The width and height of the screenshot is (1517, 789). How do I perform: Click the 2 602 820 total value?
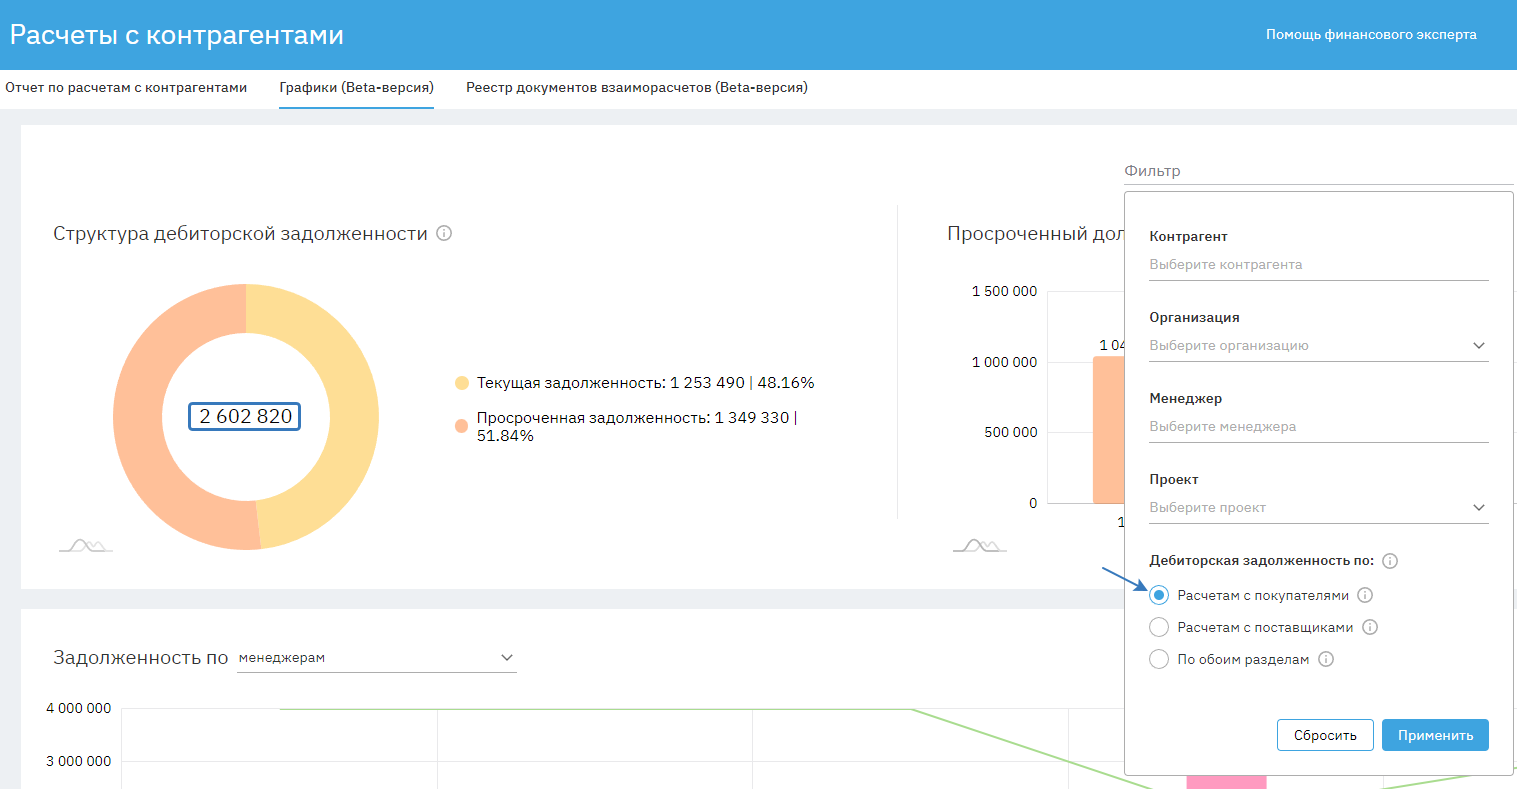click(246, 417)
